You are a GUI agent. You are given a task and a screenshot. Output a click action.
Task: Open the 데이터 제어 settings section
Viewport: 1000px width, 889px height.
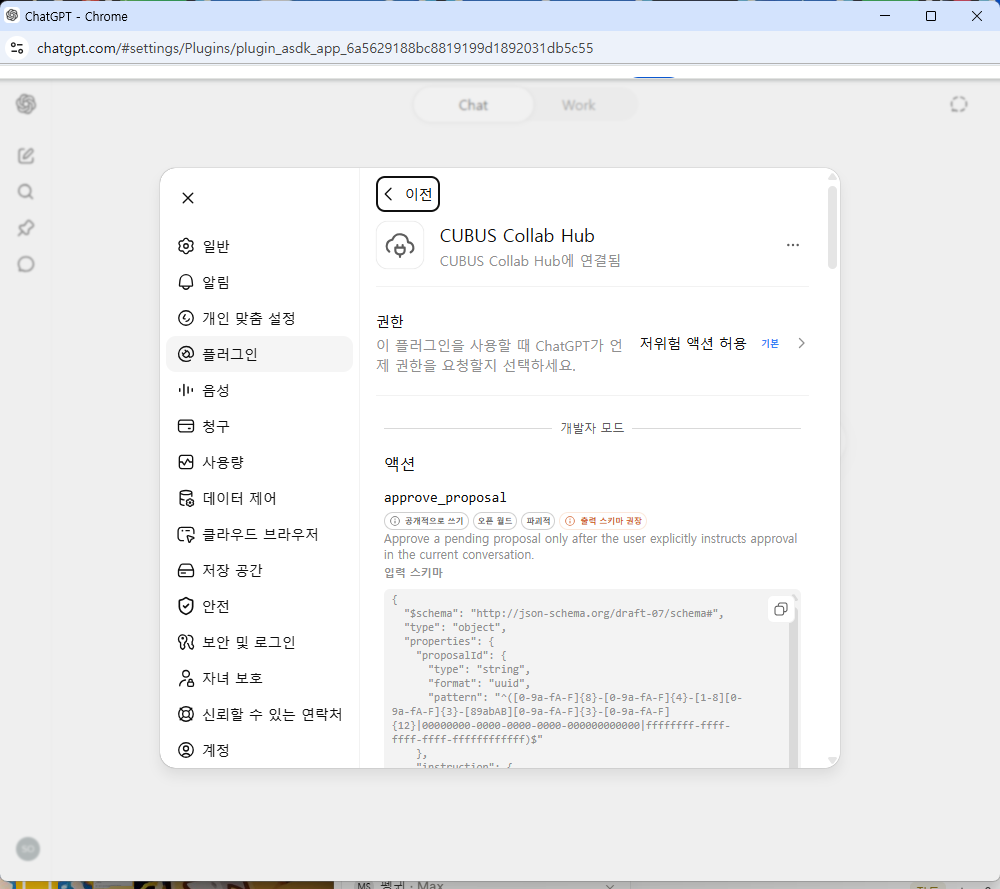pyautogui.click(x=259, y=498)
